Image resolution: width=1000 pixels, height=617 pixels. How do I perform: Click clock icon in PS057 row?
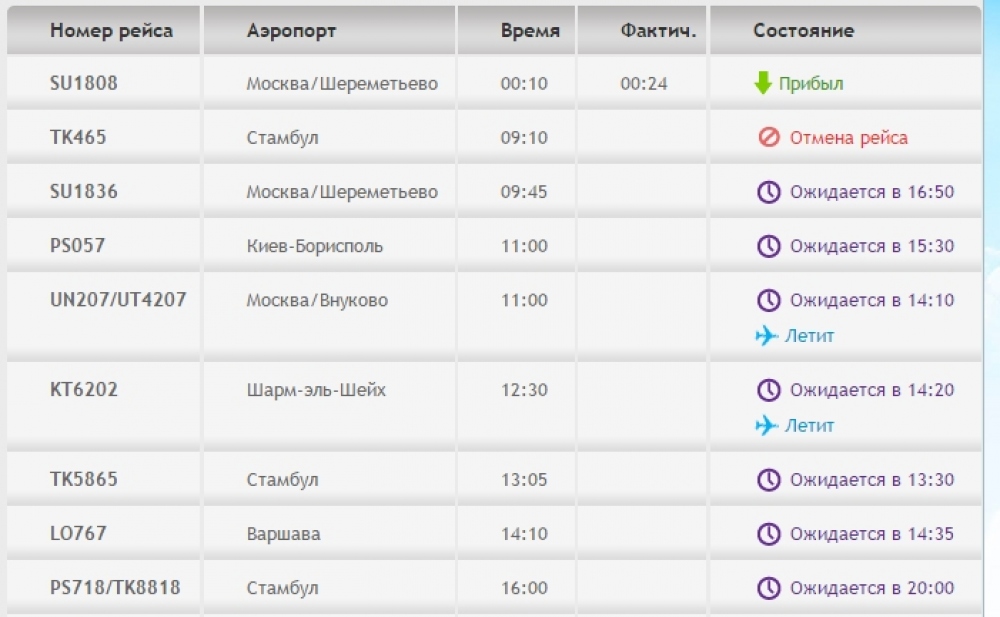tap(768, 246)
